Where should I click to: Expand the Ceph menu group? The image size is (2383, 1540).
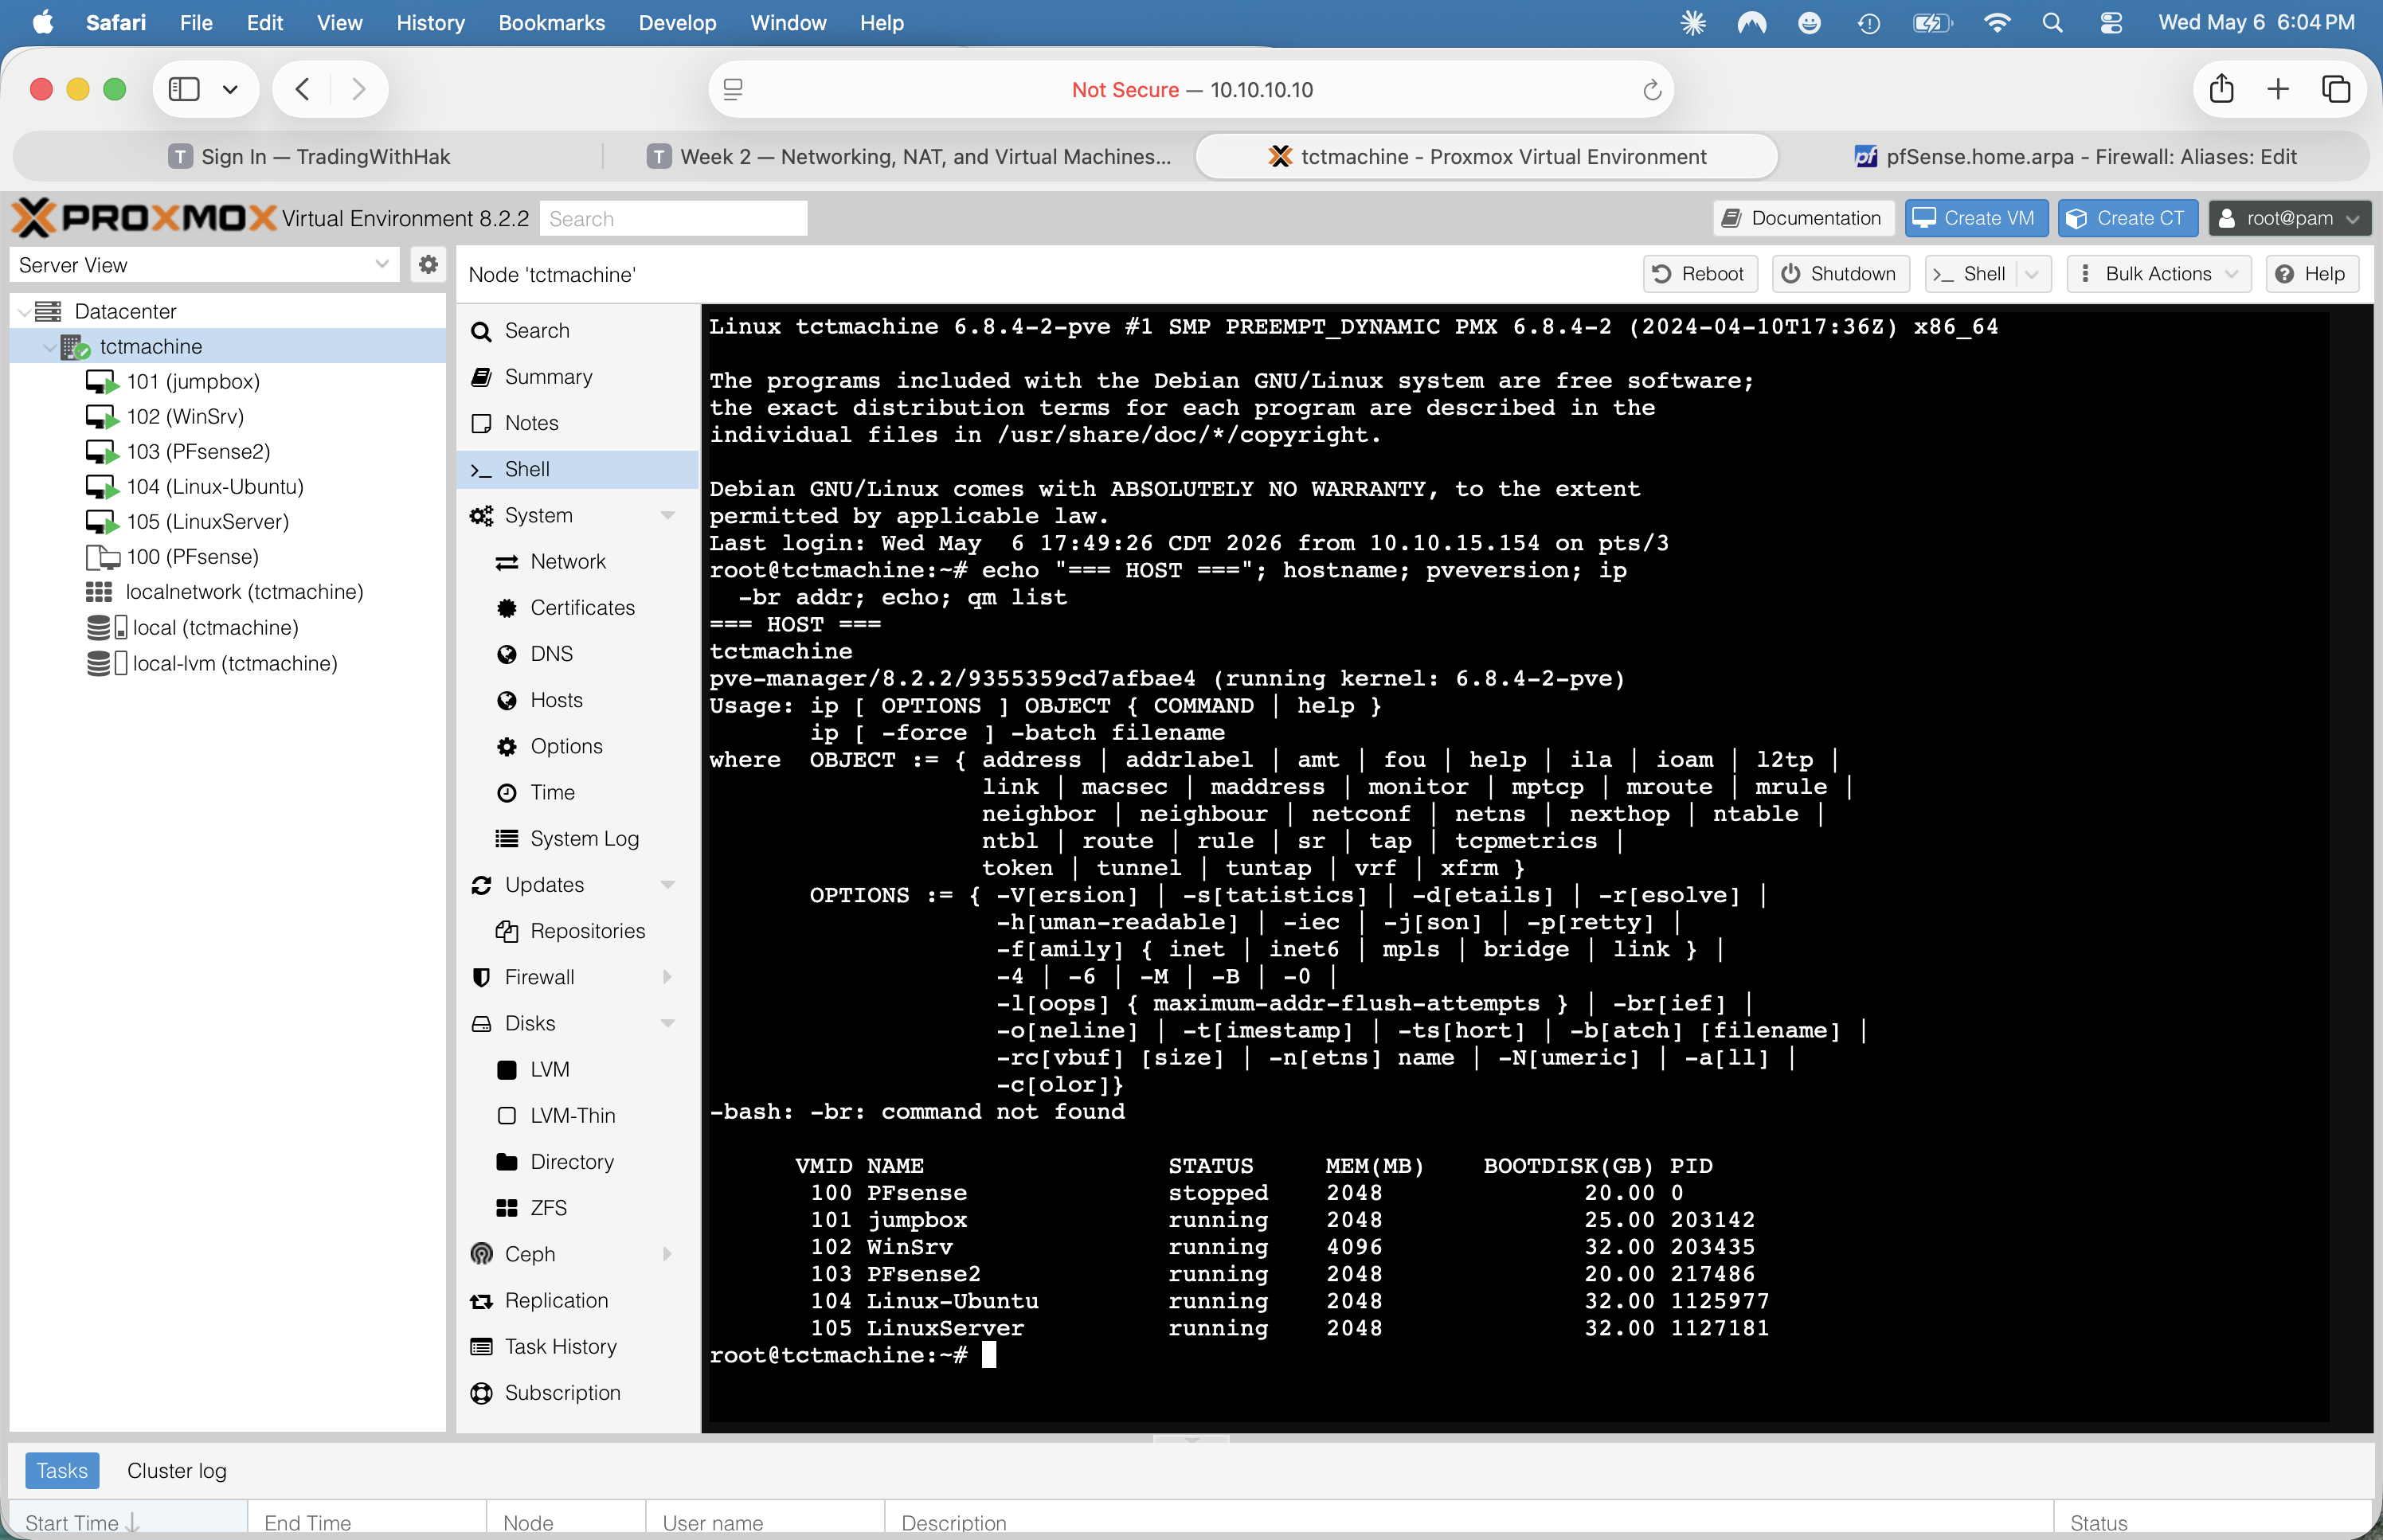coord(668,1254)
